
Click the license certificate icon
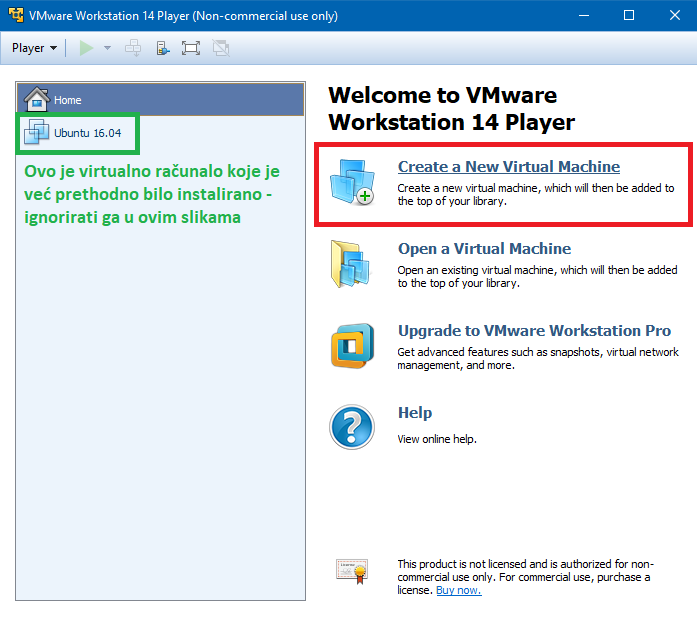point(352,571)
